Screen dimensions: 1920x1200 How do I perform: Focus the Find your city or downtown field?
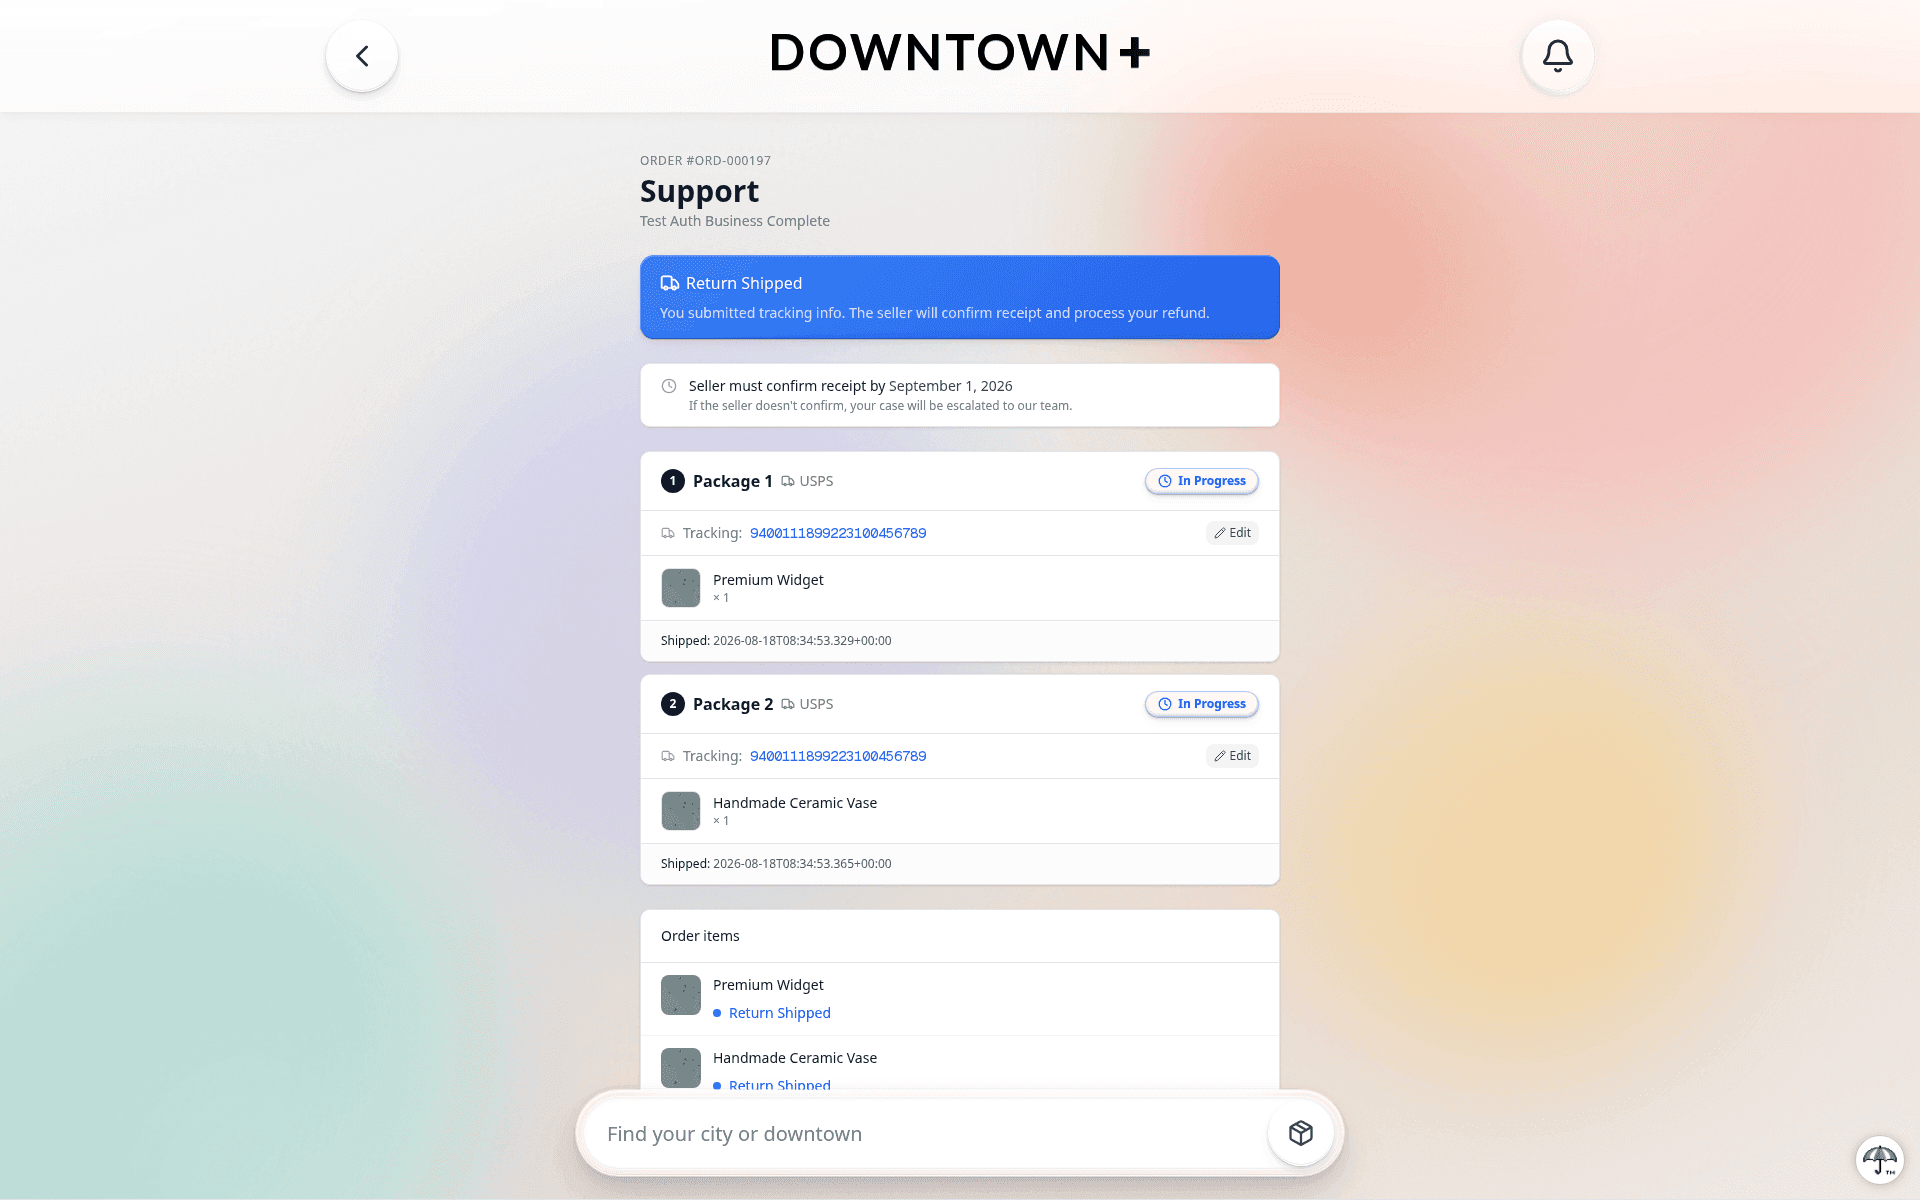(x=925, y=1134)
